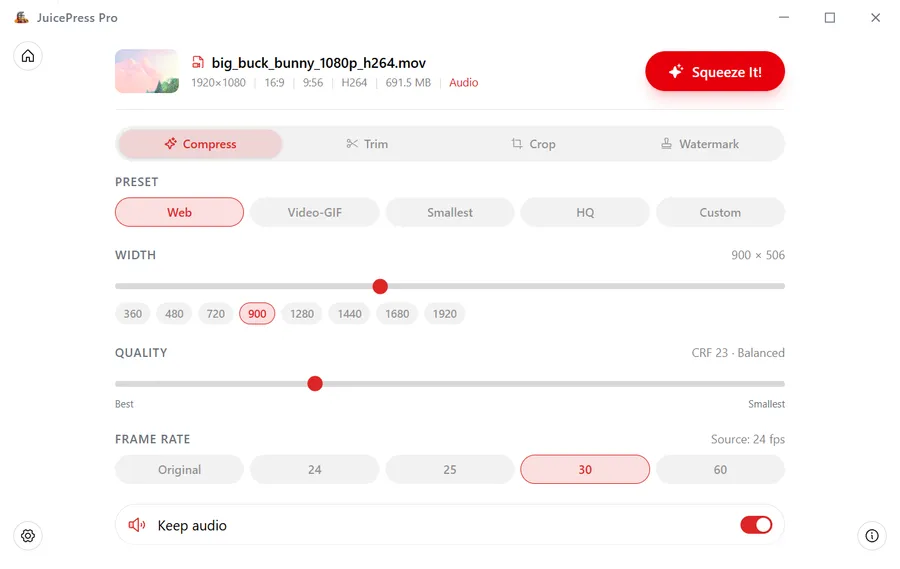Click the Width slider handle
Viewport: 900px width, 569px height.
coord(380,287)
